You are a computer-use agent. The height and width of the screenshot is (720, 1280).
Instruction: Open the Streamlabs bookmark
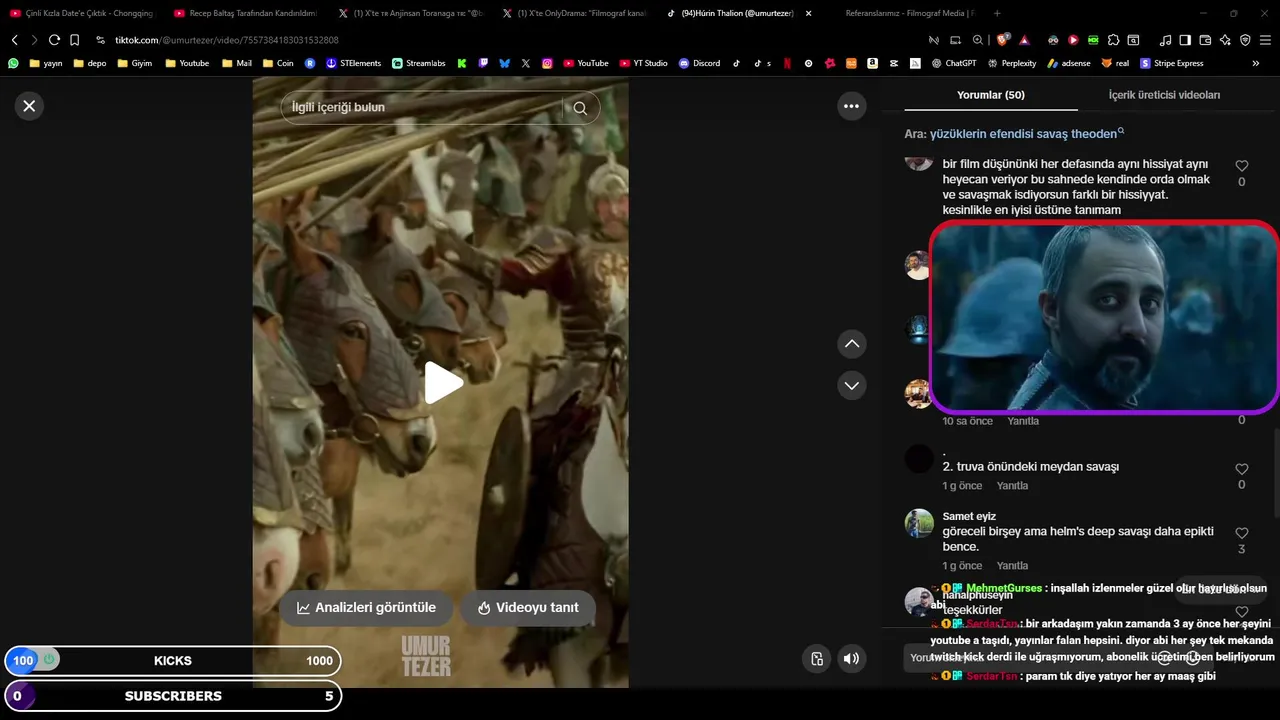[x=418, y=63]
